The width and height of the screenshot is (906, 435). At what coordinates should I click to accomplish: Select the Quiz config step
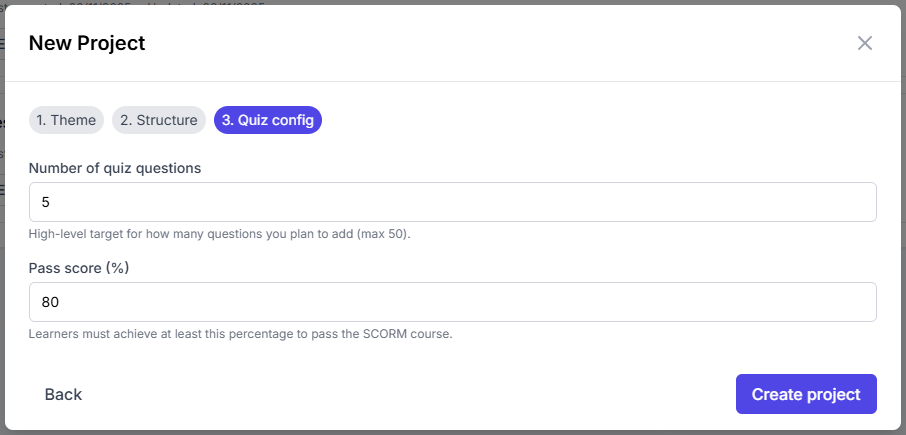coord(268,120)
